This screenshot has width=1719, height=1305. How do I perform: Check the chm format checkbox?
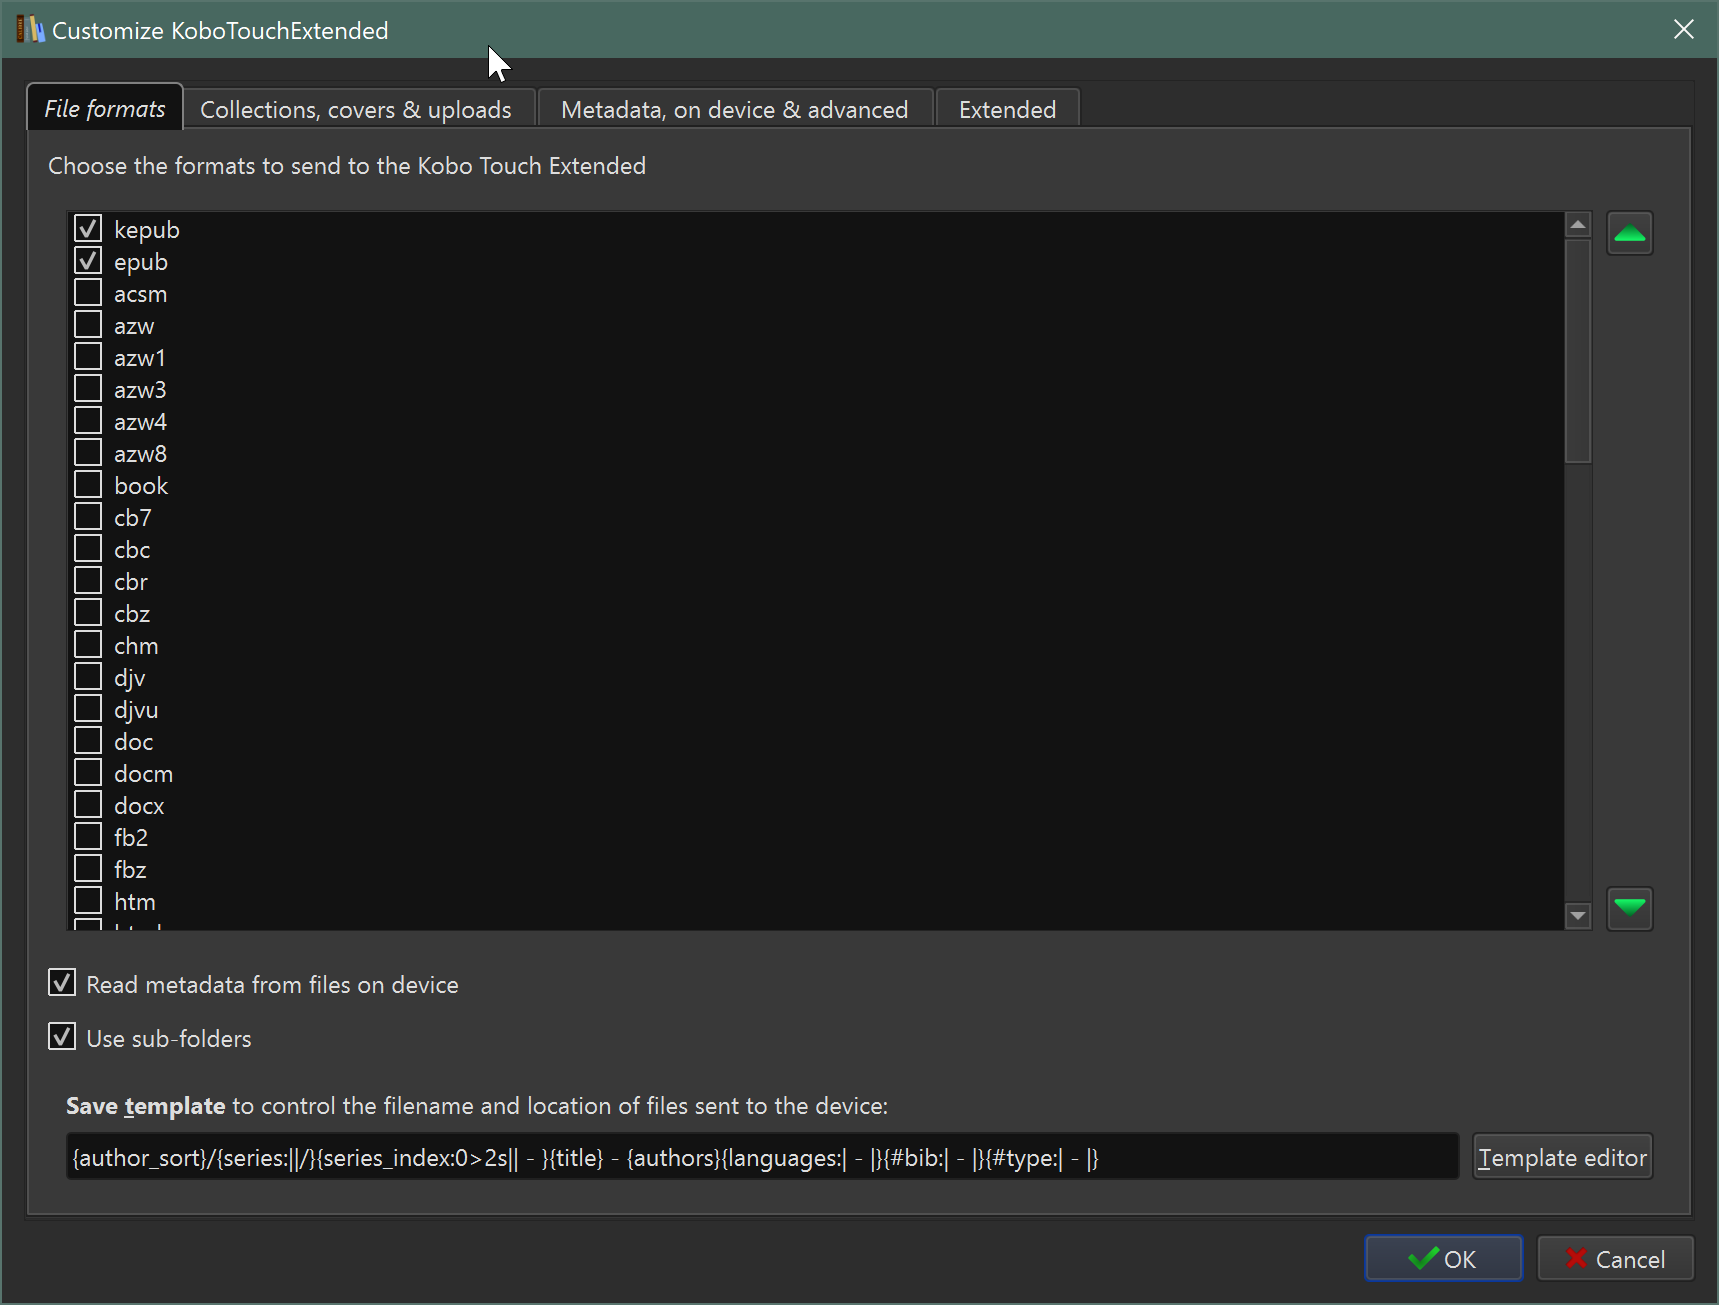coord(88,645)
